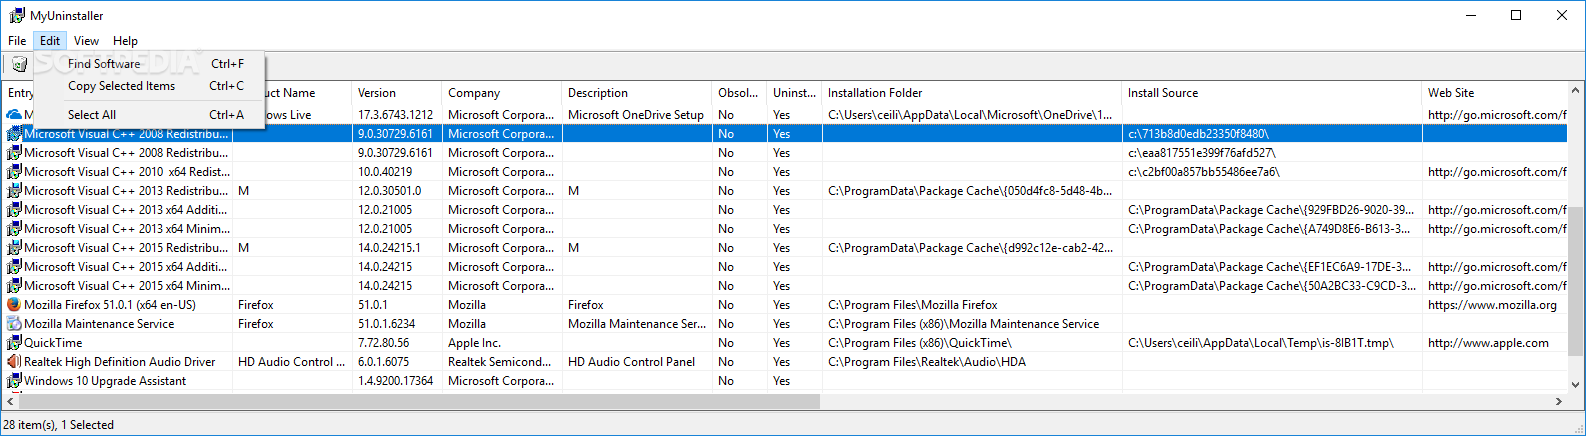The image size is (1586, 436).
Task: Click the version cell 7.72.80.56
Action: (x=385, y=343)
